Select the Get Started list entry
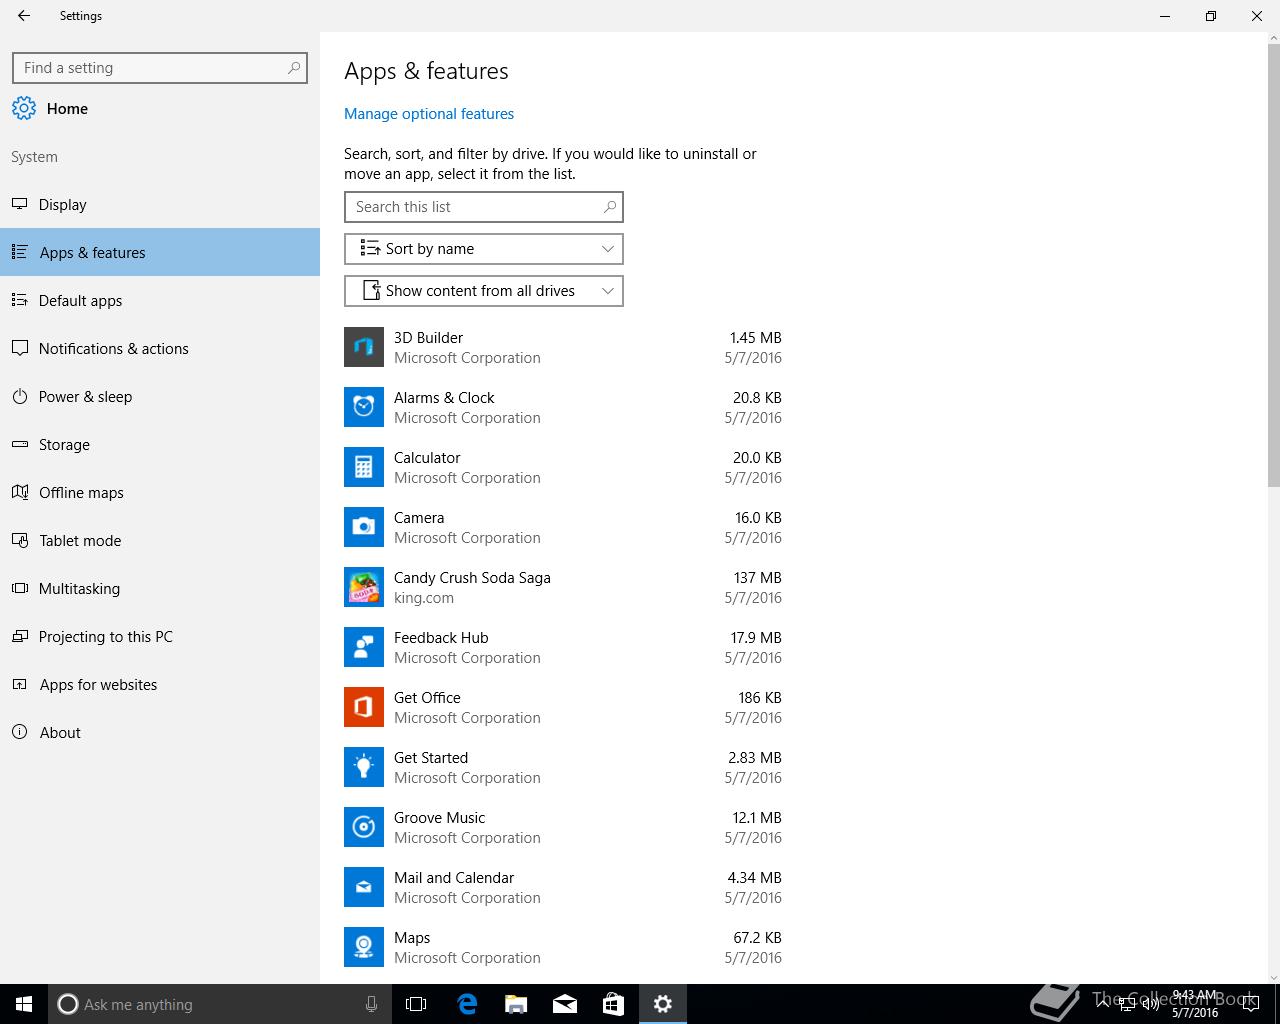Screen dimensions: 1280x1024 tap(564, 767)
